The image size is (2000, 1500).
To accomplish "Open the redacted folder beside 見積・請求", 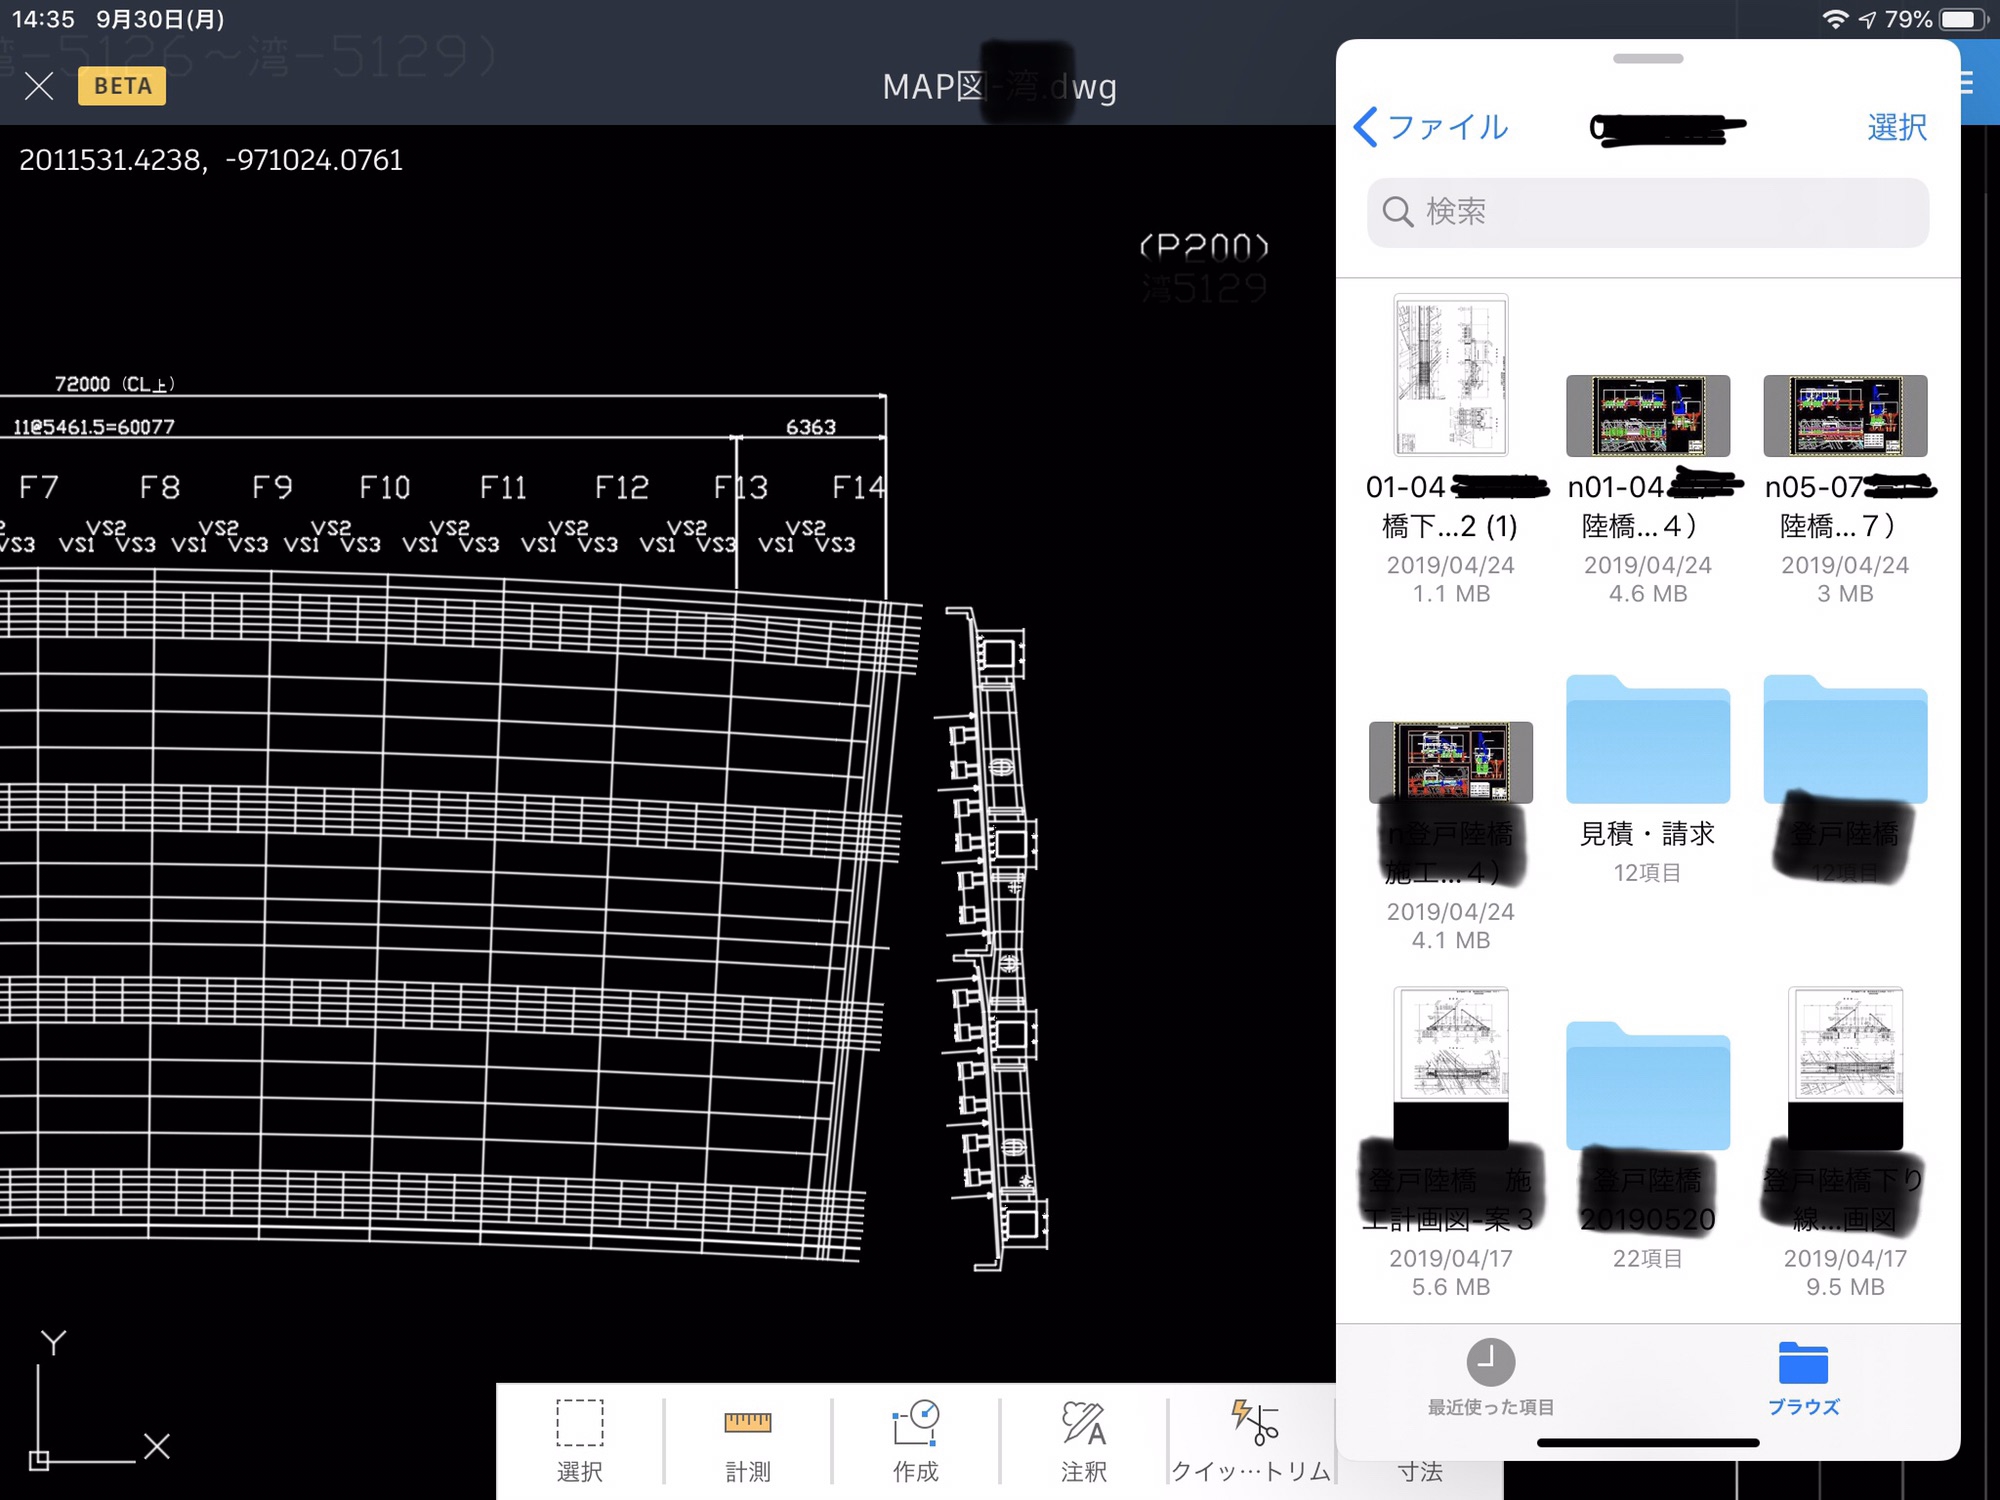I will (x=1845, y=740).
